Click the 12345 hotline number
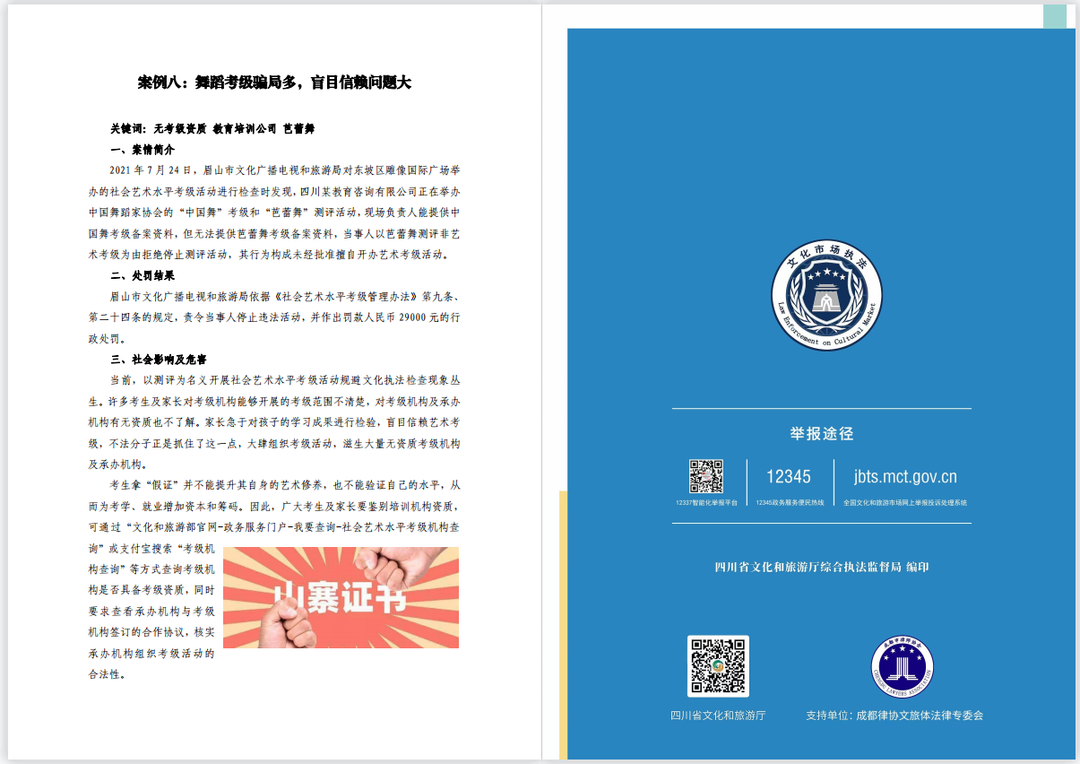 (x=789, y=477)
